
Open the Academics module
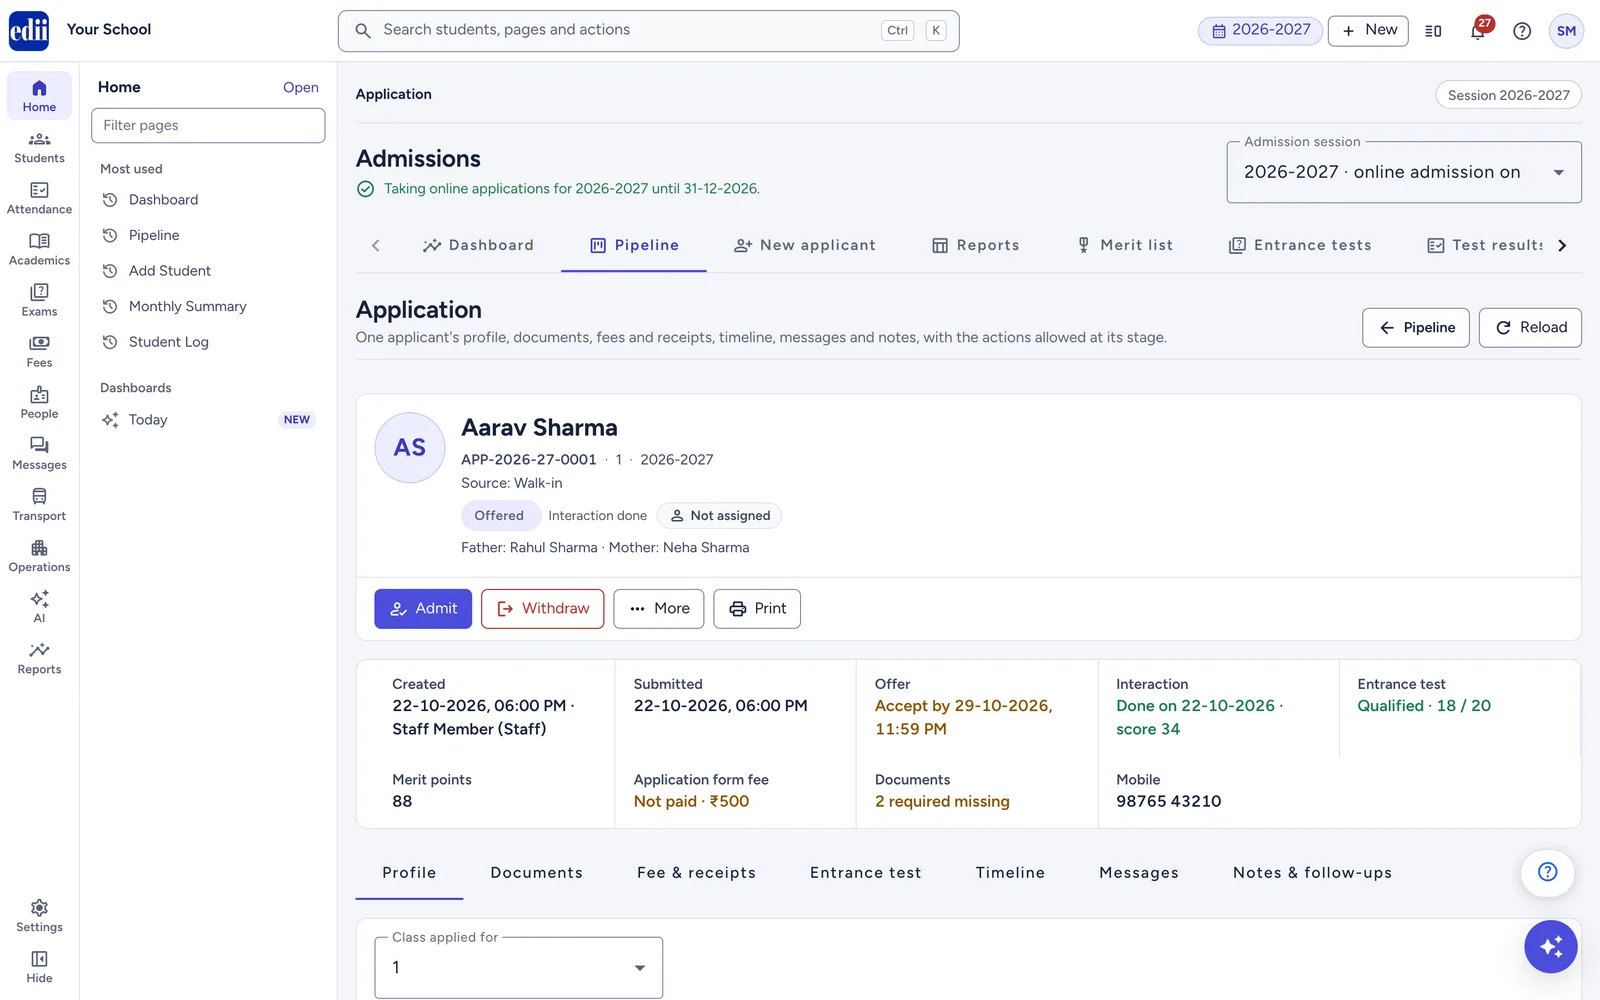click(39, 250)
